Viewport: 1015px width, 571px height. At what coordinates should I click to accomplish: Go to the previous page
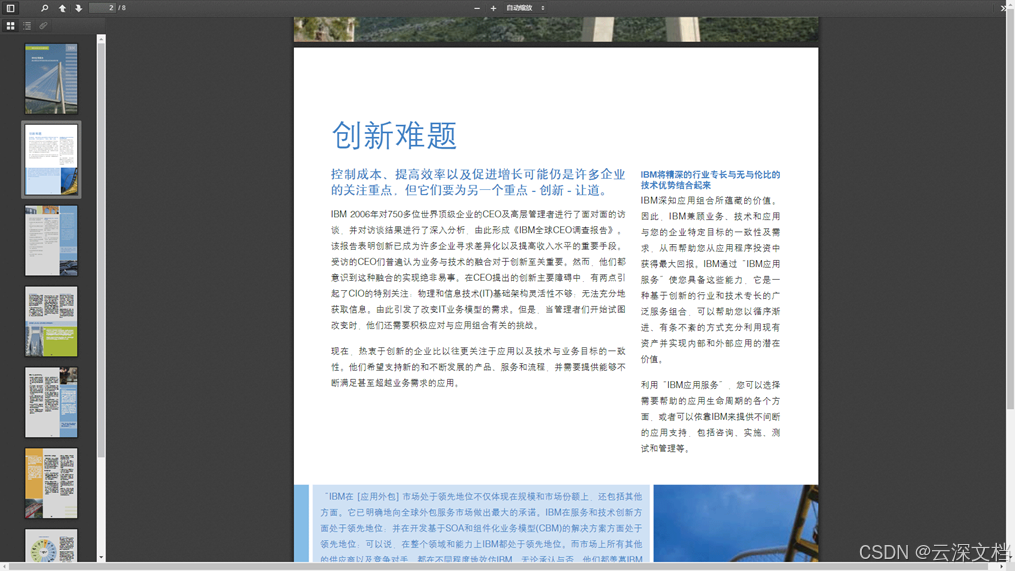tap(62, 8)
